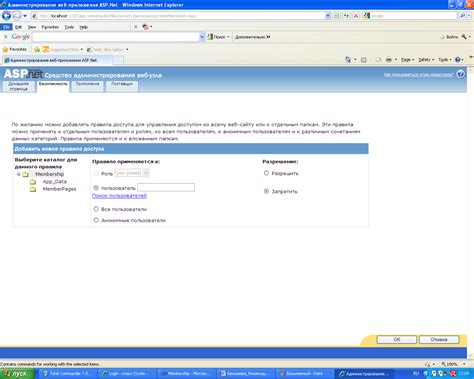The image size is (474, 379).
Task: Click the Refresh icon beside the address bar
Action: click(x=346, y=16)
